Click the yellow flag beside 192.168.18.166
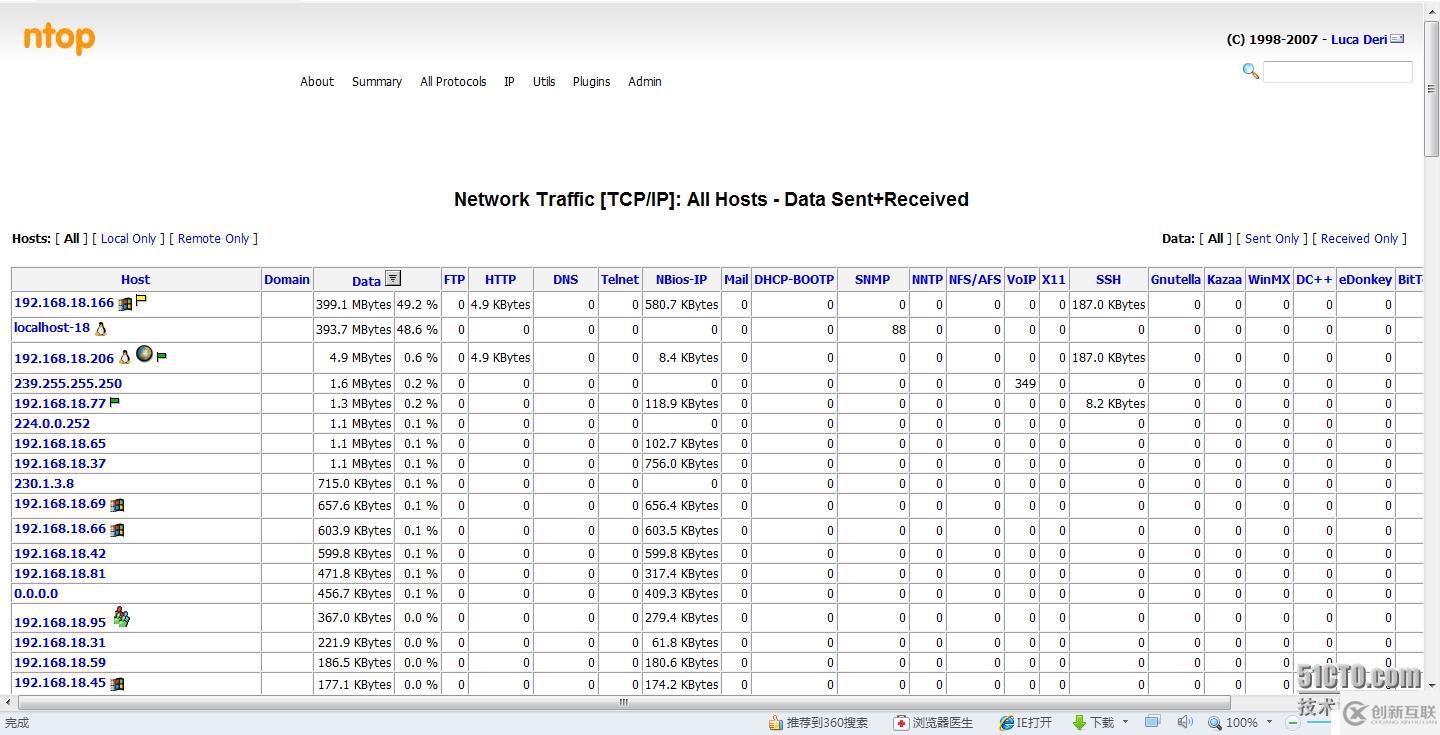This screenshot has height=735, width=1440. tap(141, 299)
